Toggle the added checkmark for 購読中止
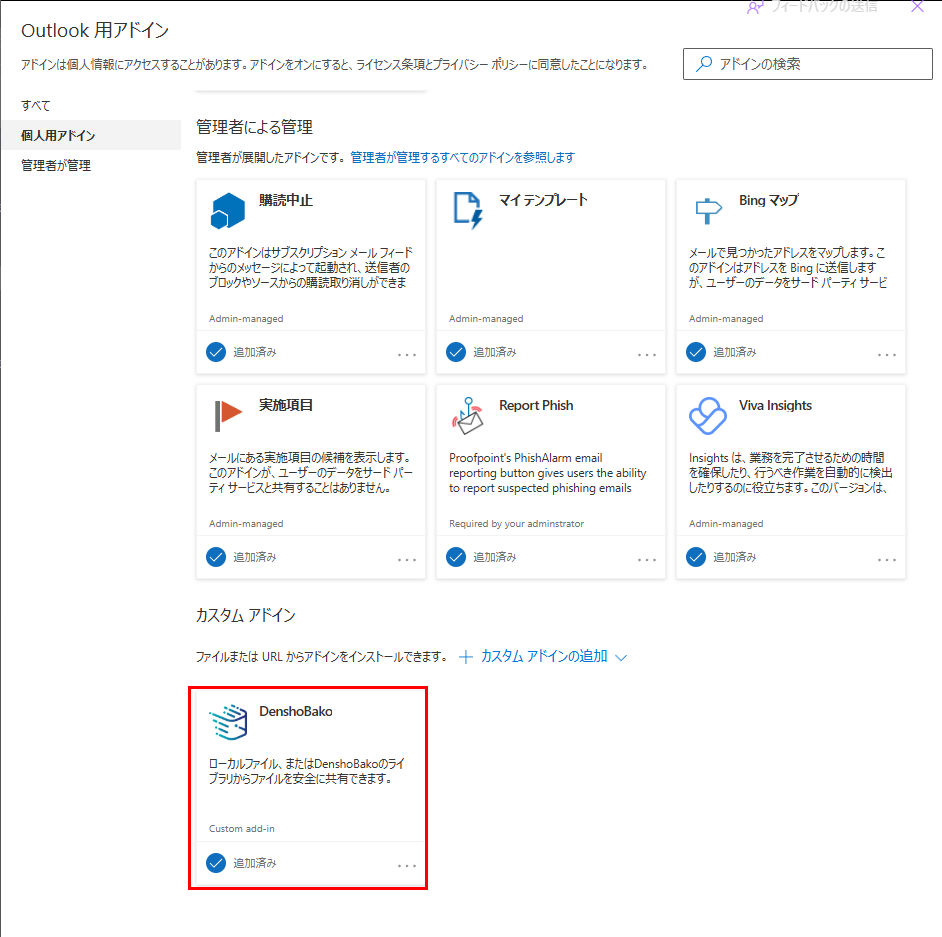This screenshot has width=942, height=937. (216, 352)
